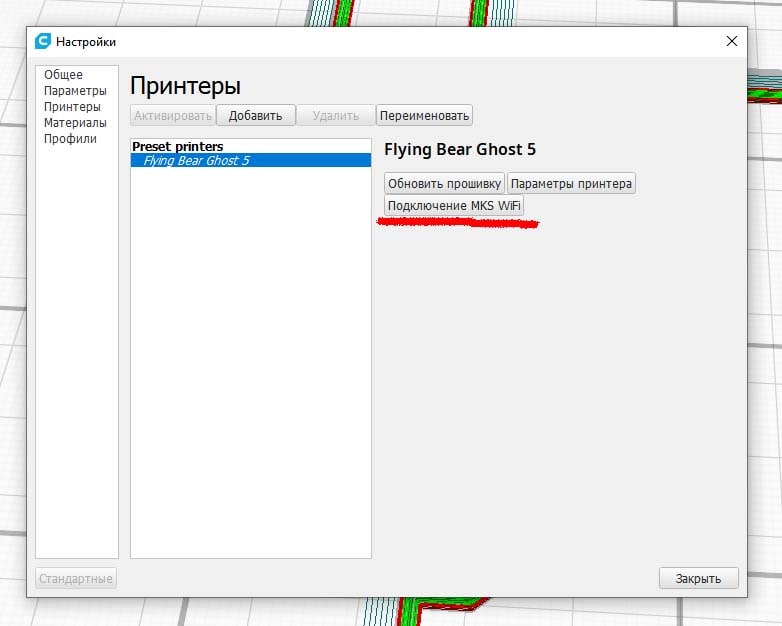The width and height of the screenshot is (782, 626).
Task: Click the Закрыть button
Action: coord(698,579)
